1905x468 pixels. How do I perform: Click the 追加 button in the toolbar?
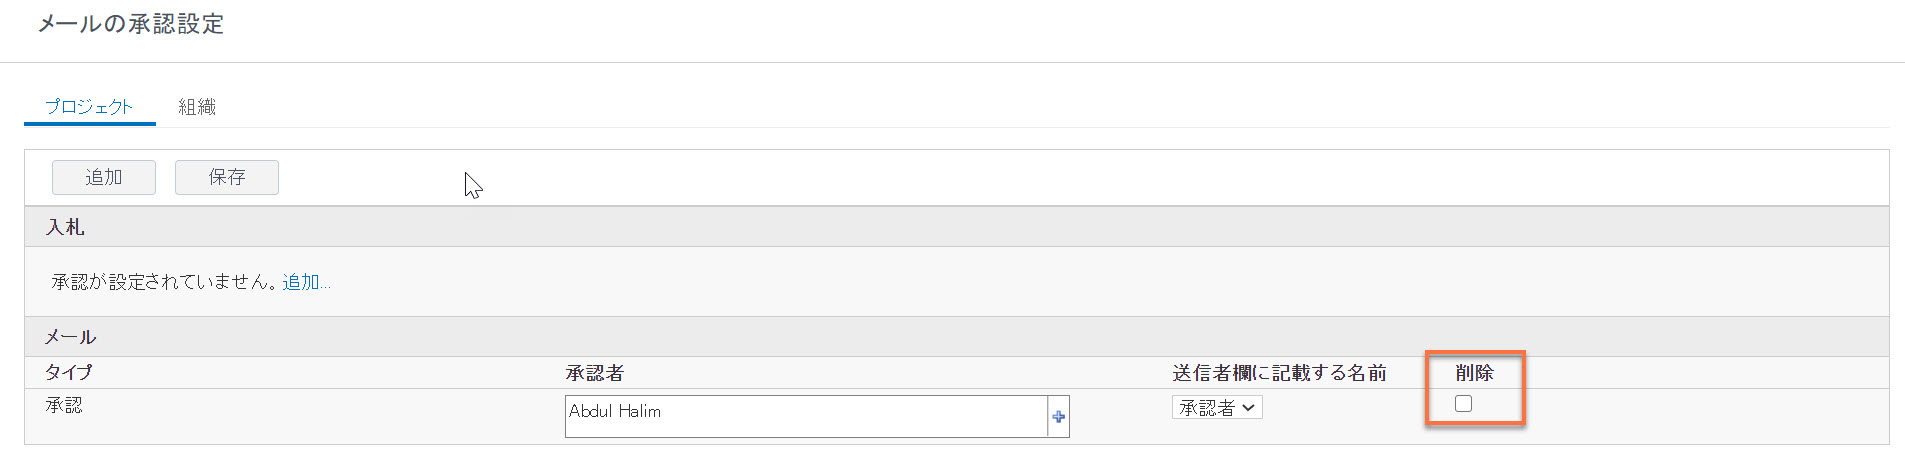pyautogui.click(x=104, y=177)
